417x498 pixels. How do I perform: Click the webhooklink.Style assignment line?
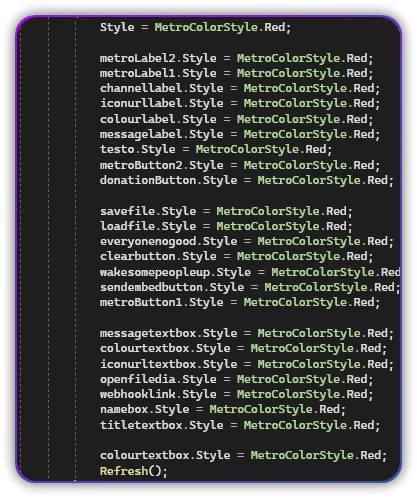click(236, 394)
